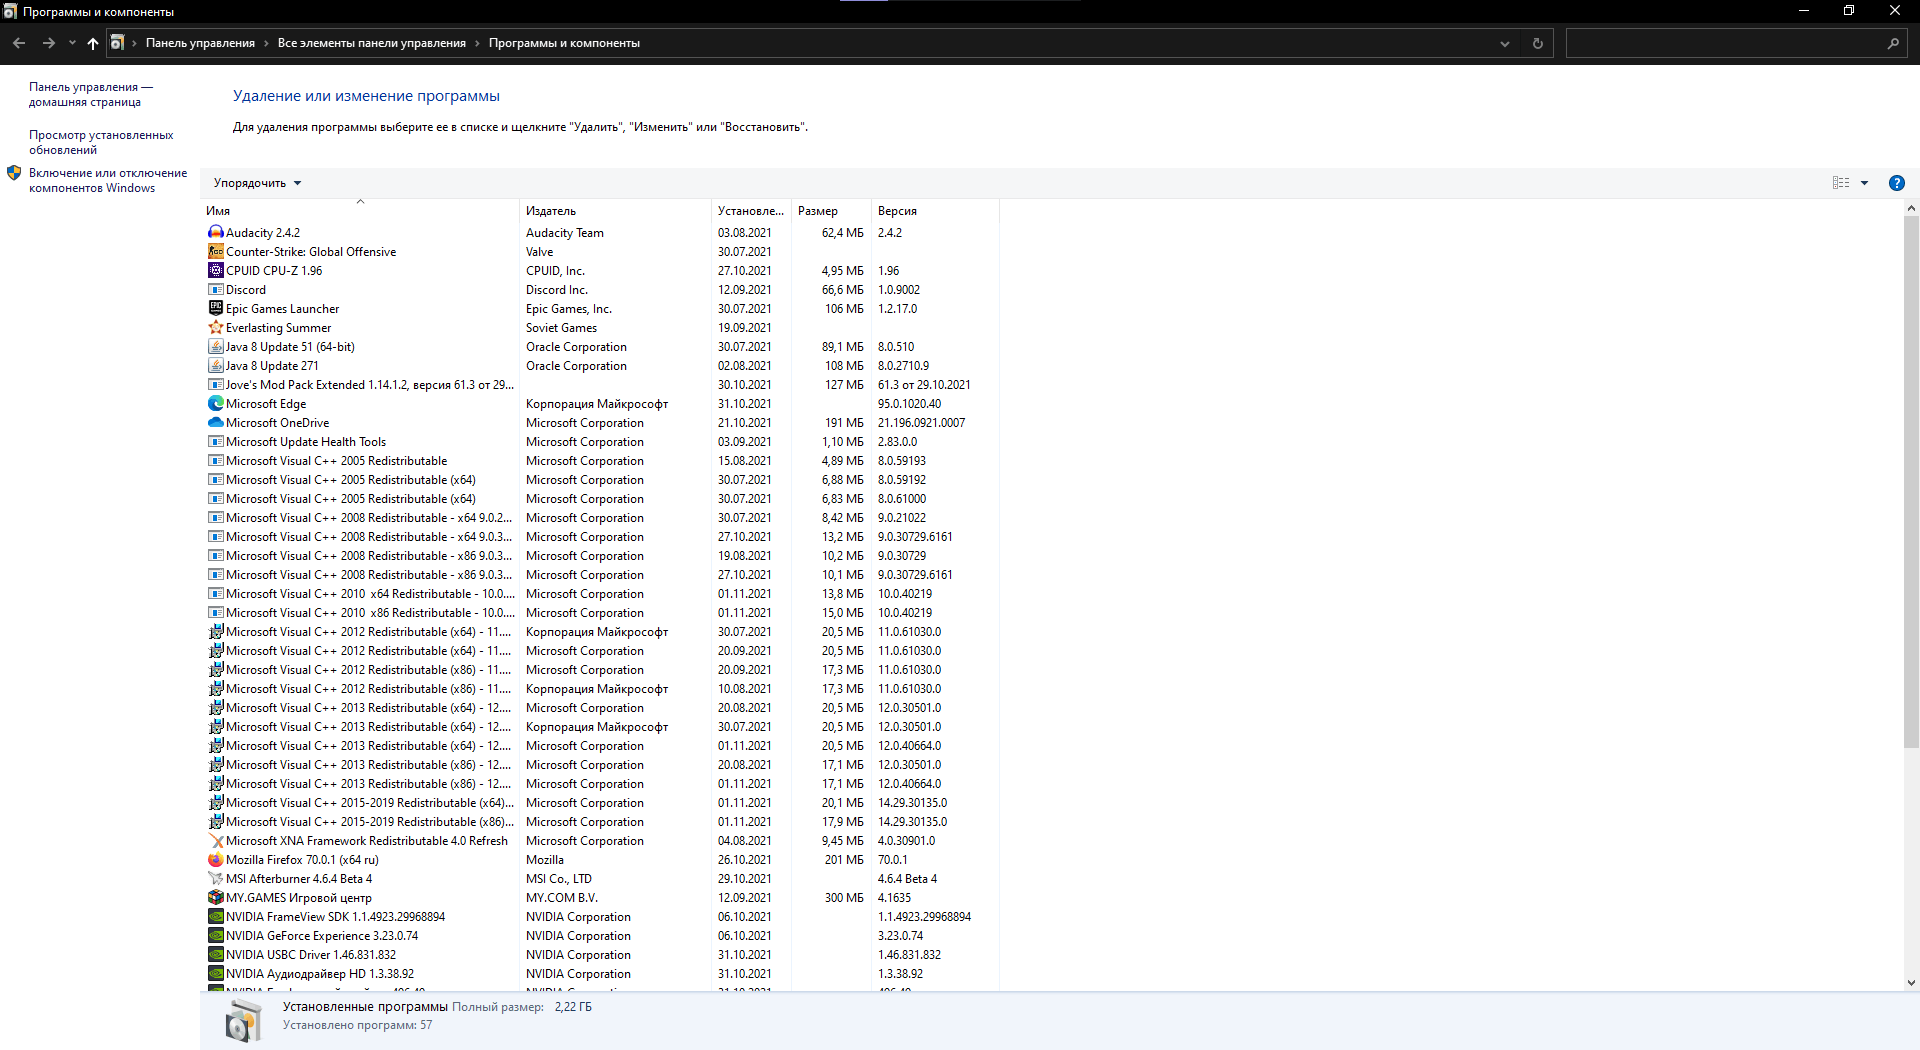Open Включение или отключение компонентов Windows
The width and height of the screenshot is (1920, 1050).
click(x=108, y=180)
